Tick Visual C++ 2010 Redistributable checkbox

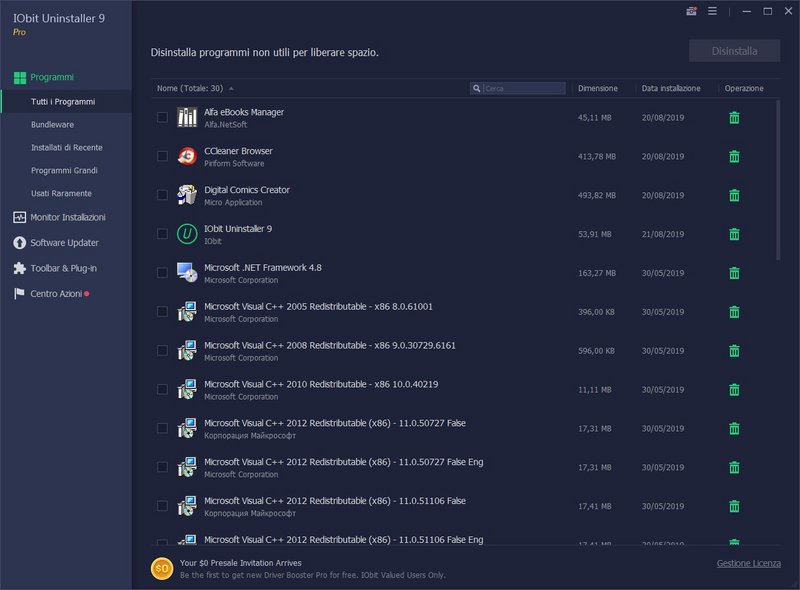click(162, 389)
